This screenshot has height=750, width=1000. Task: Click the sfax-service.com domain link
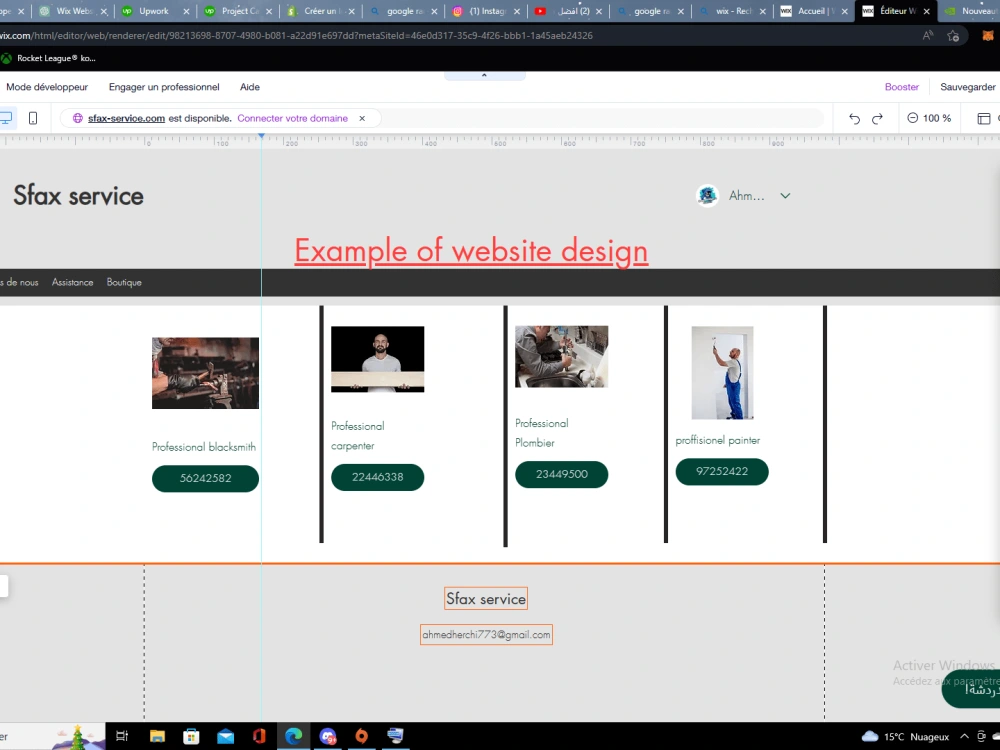tap(126, 118)
